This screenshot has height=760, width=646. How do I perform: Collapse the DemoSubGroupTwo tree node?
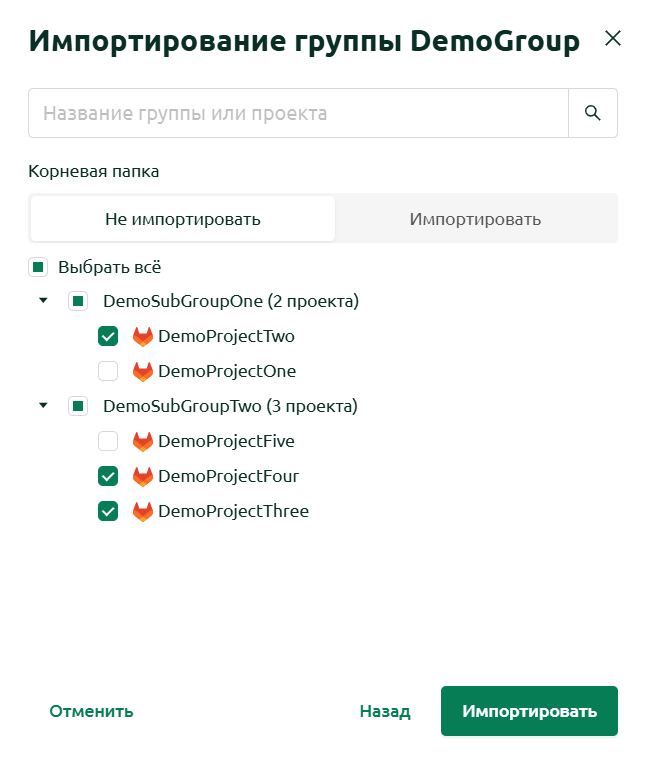coord(43,405)
